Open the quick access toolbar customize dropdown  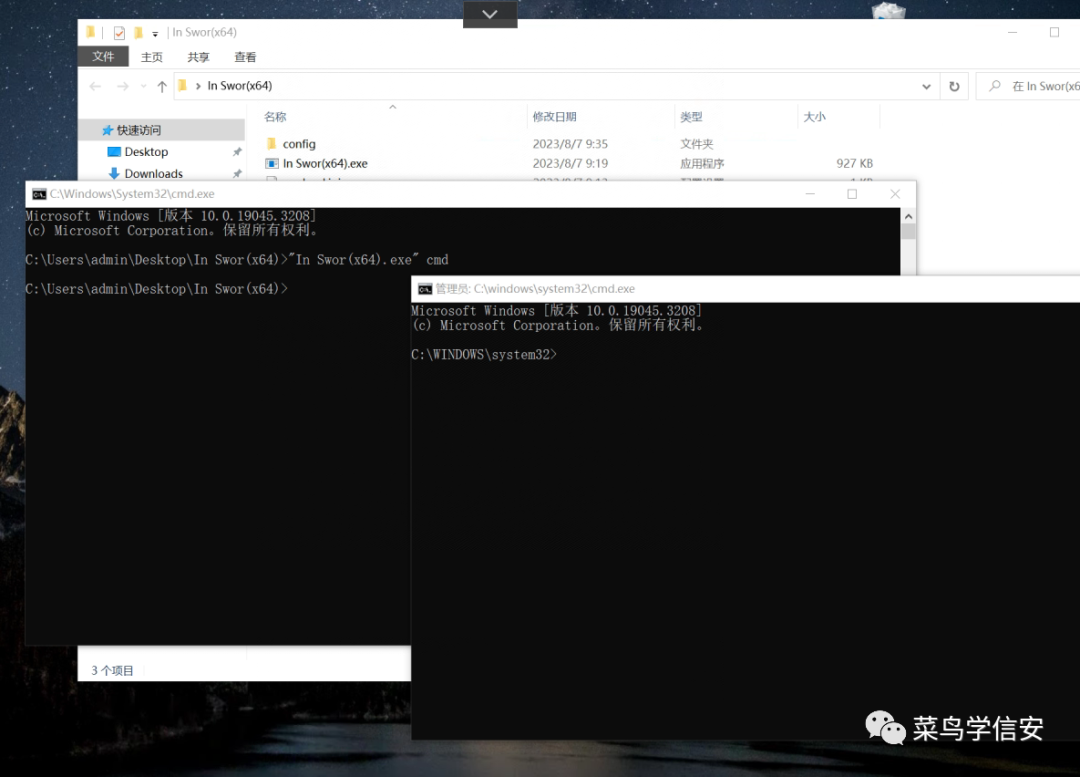point(155,33)
